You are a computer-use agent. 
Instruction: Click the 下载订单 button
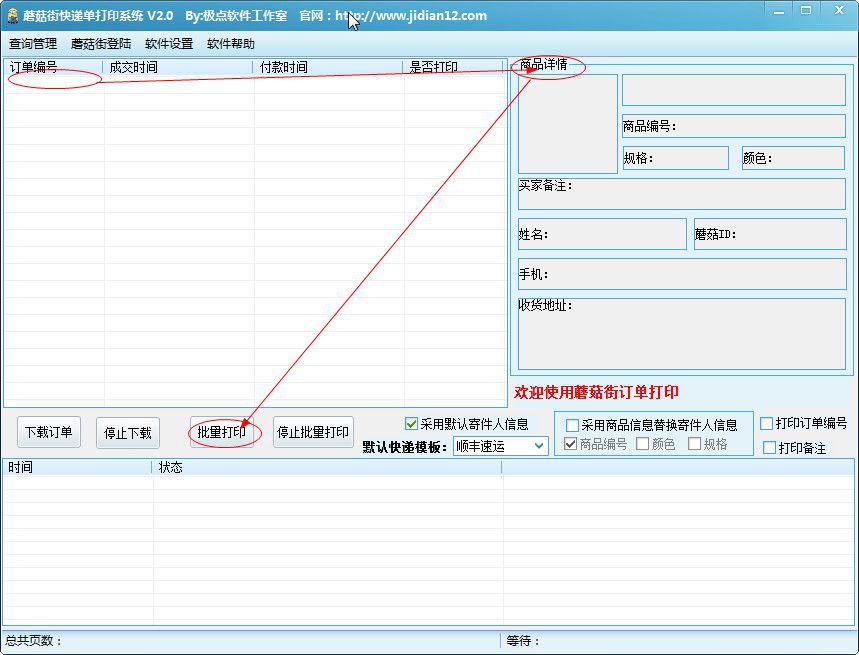coord(49,432)
